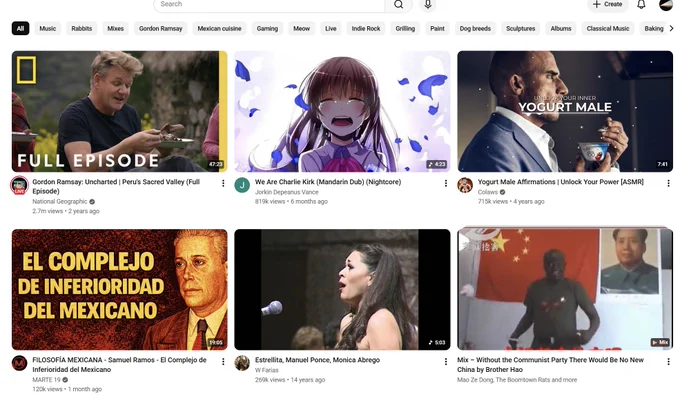Screen dimensions: 680x403
Task: Click the W Farias channel avatar
Action: pyautogui.click(x=242, y=363)
